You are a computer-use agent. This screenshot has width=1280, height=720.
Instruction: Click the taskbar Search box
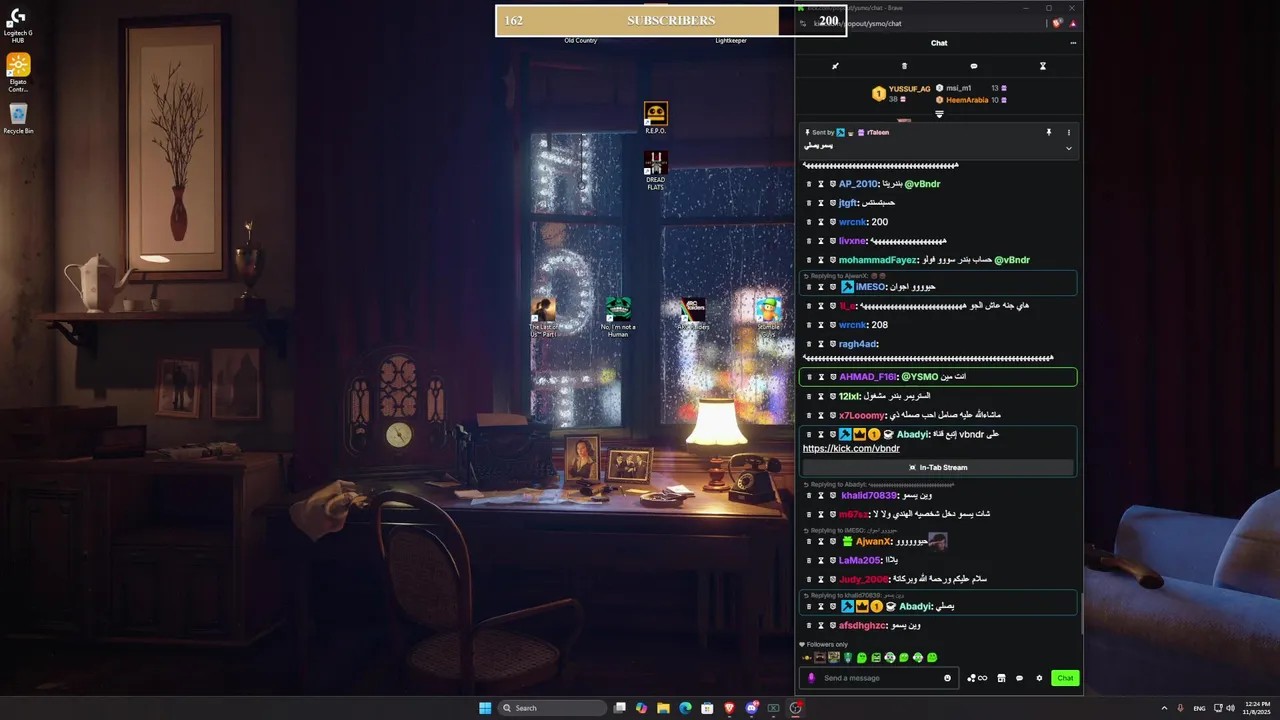[552, 708]
